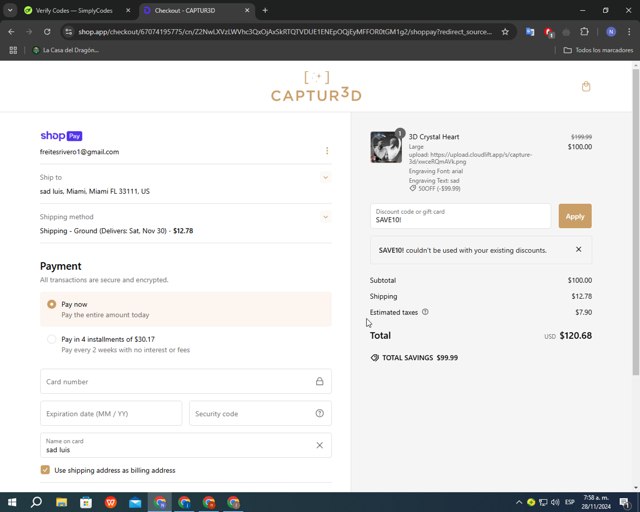
Task: Bookmark this page with the star icon
Action: (505, 32)
